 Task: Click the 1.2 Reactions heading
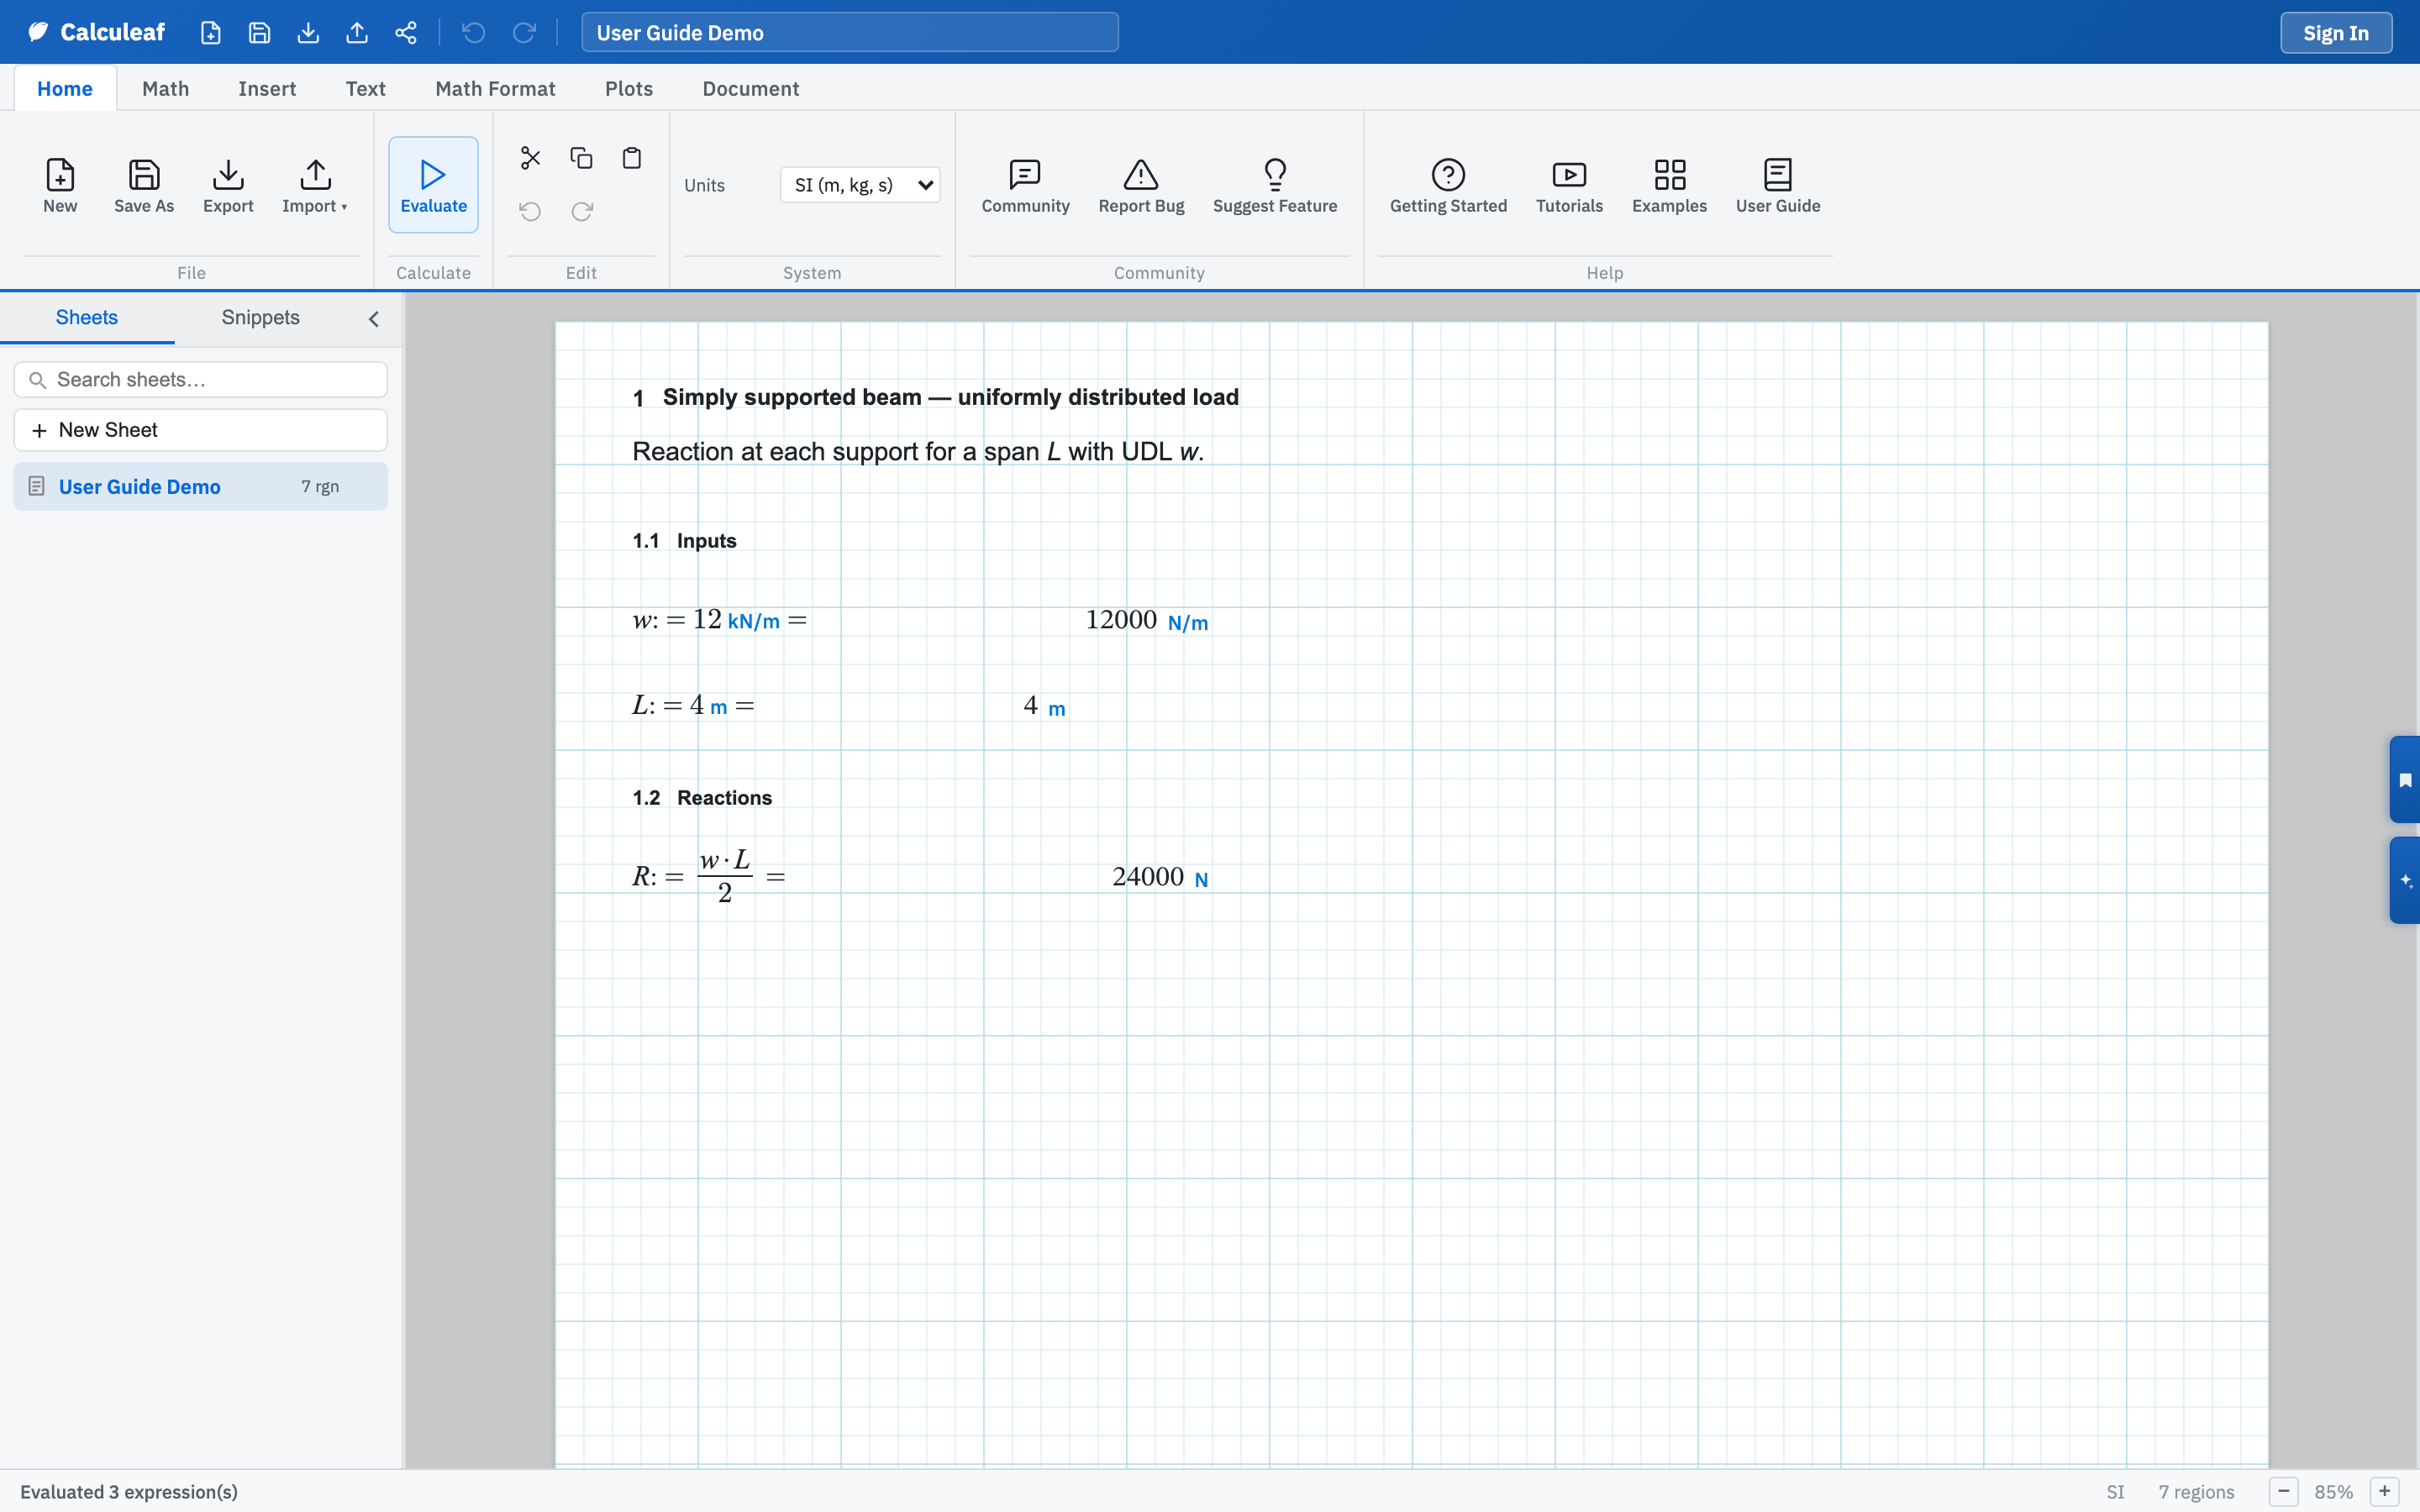tap(702, 798)
